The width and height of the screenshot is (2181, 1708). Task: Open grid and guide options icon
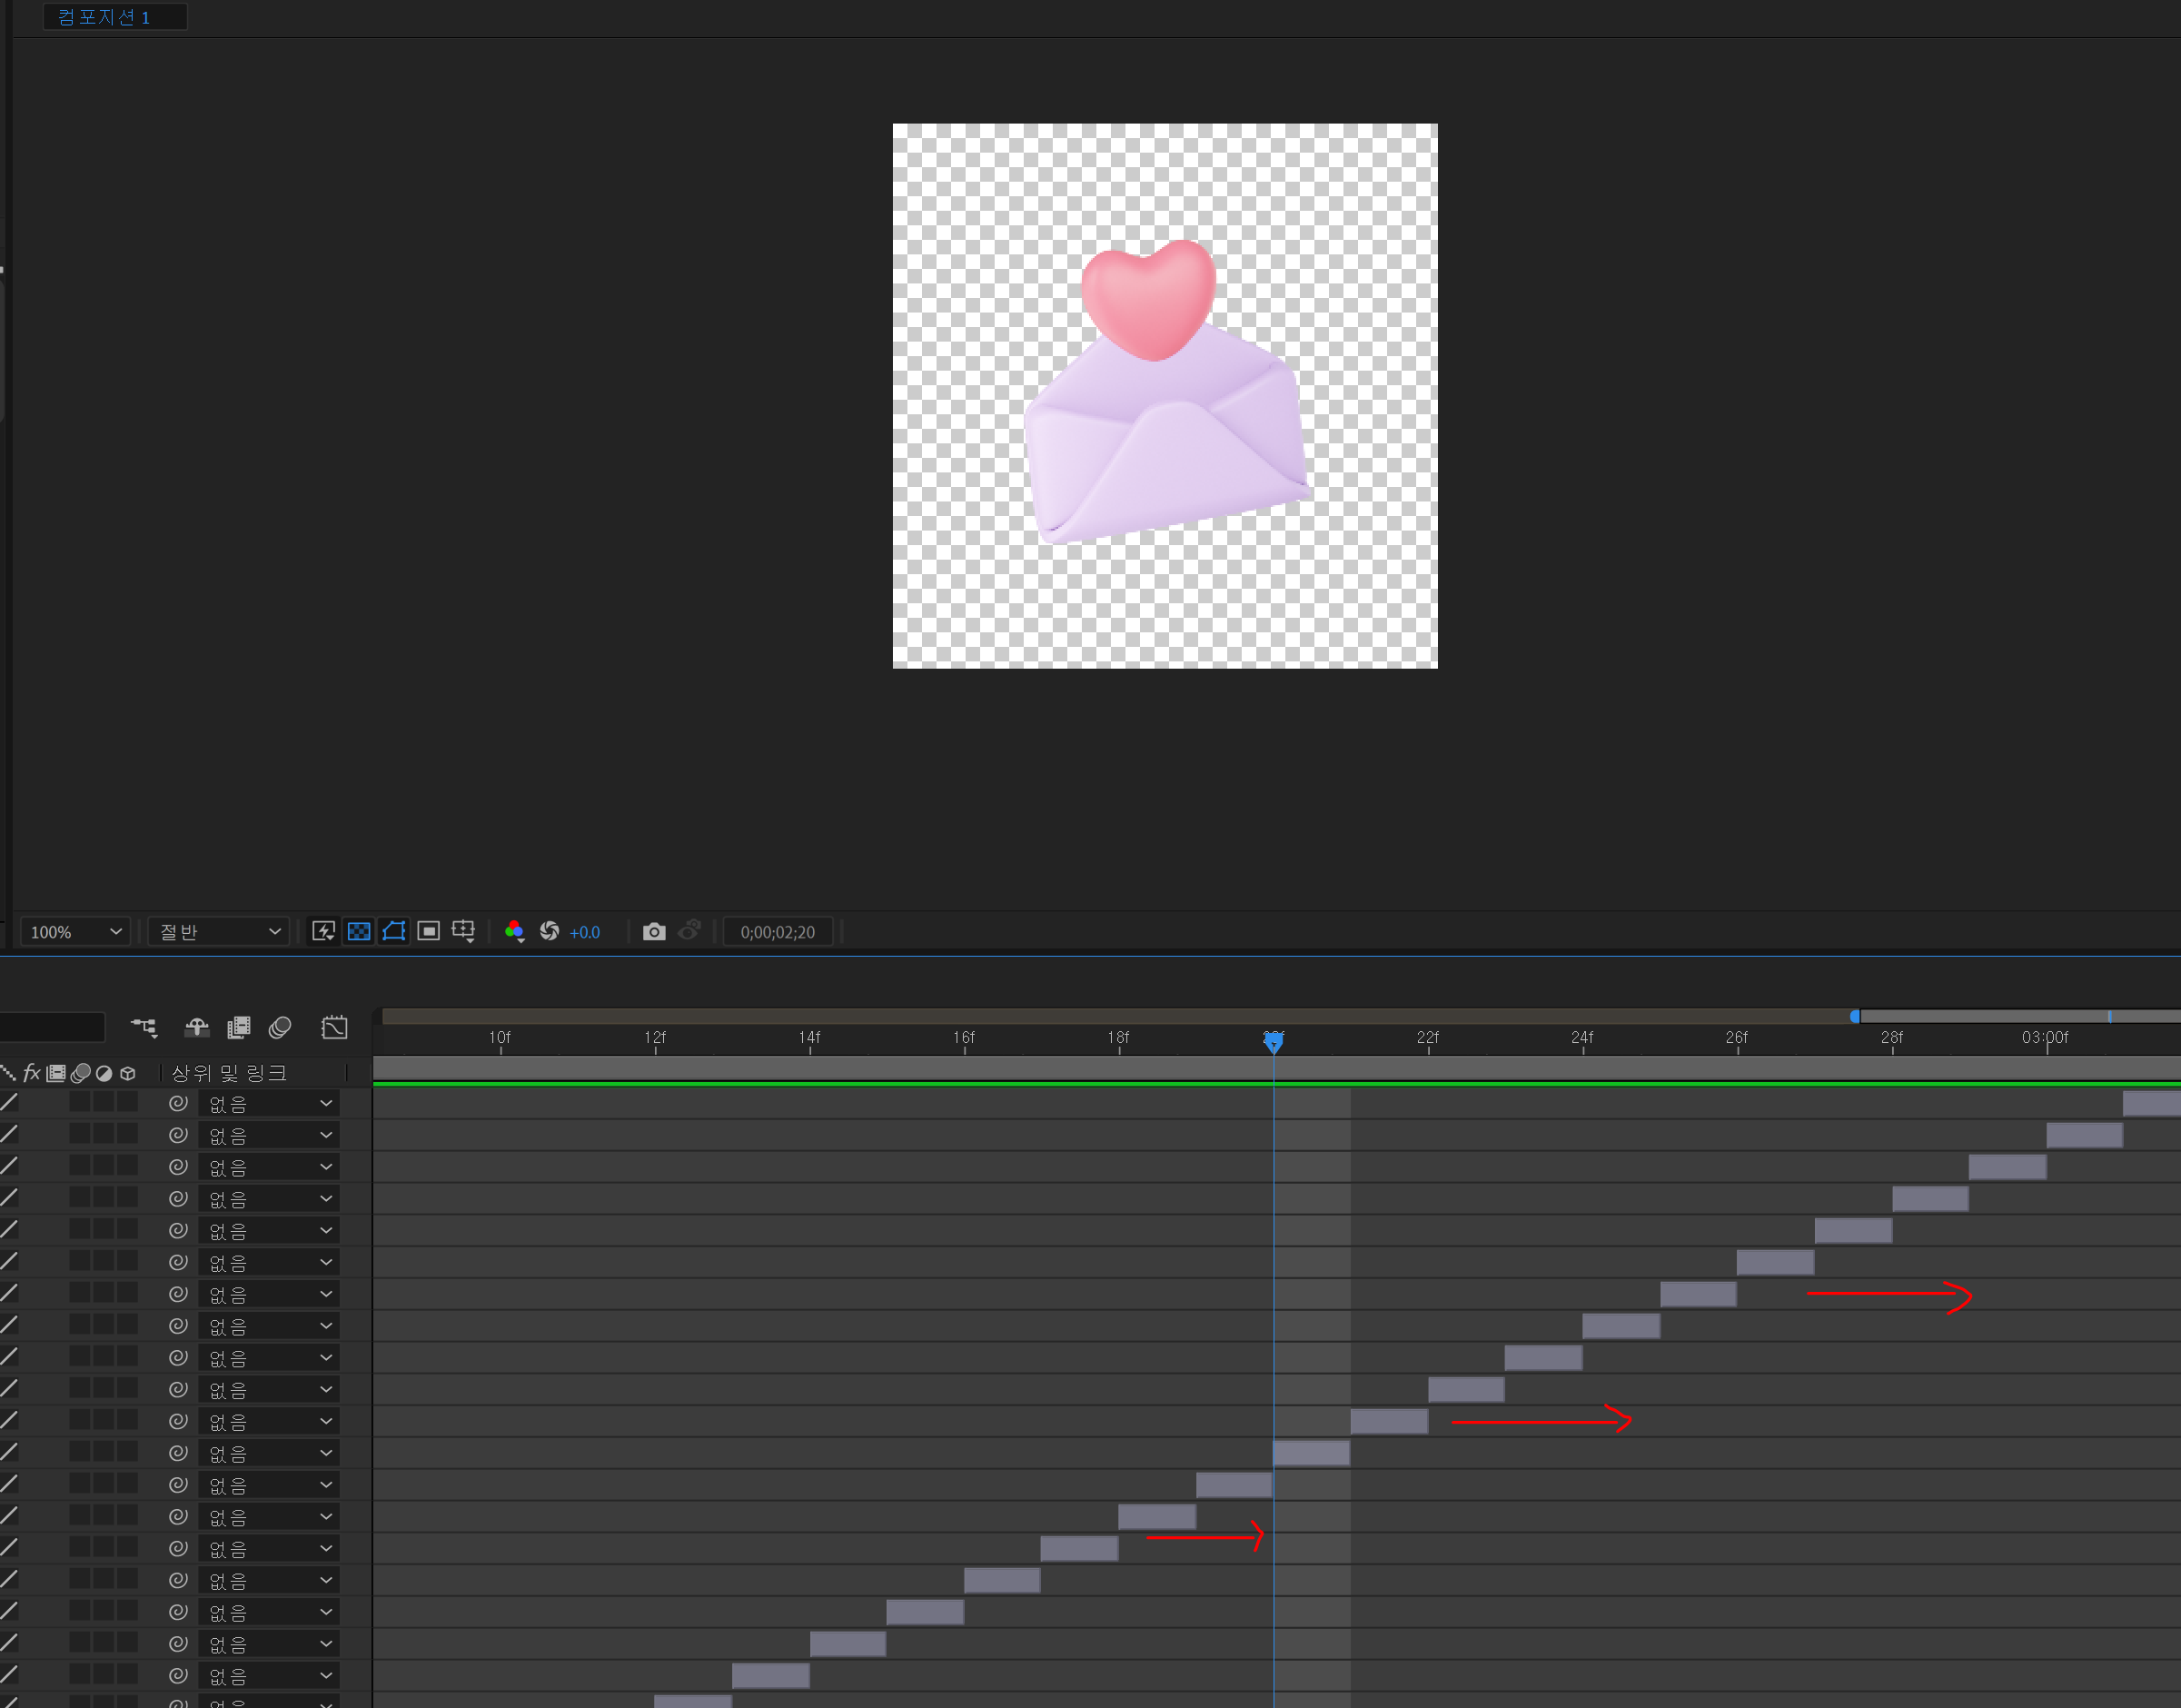coord(463,931)
